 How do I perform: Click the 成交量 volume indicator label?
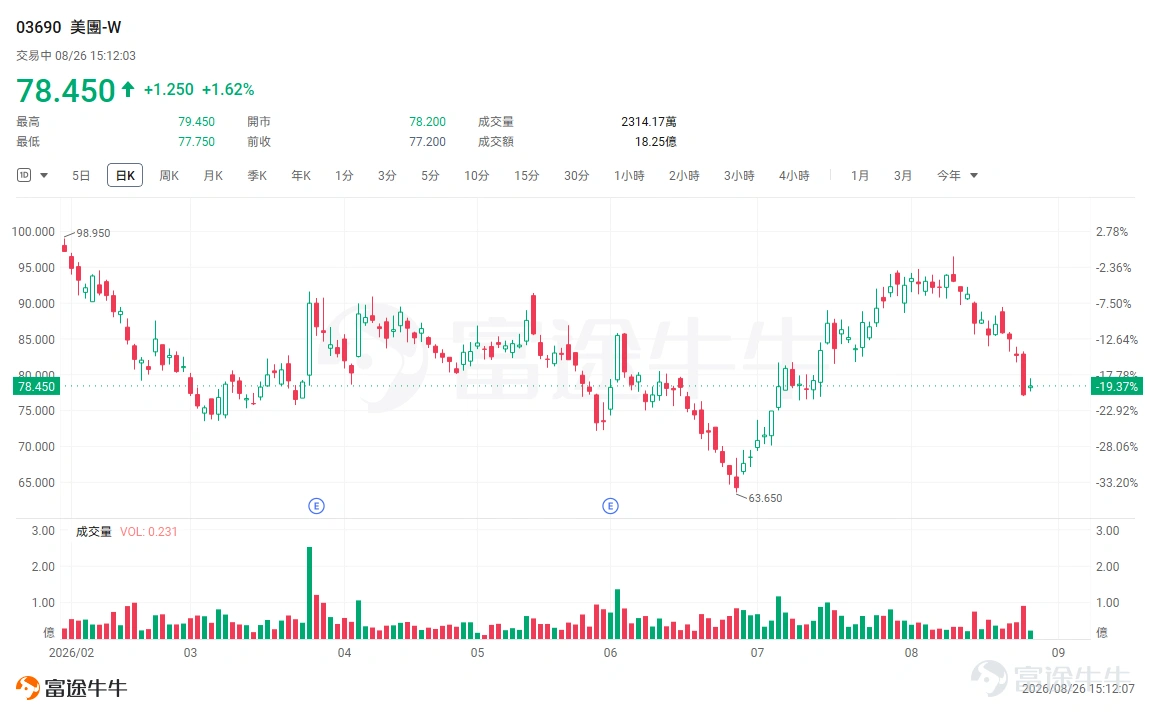(x=93, y=531)
